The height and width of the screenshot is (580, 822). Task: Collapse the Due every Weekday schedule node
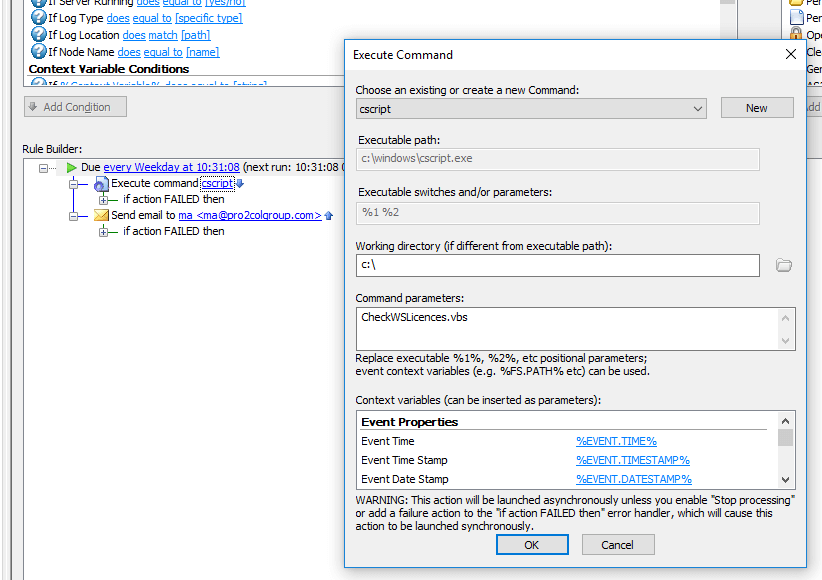(44, 168)
